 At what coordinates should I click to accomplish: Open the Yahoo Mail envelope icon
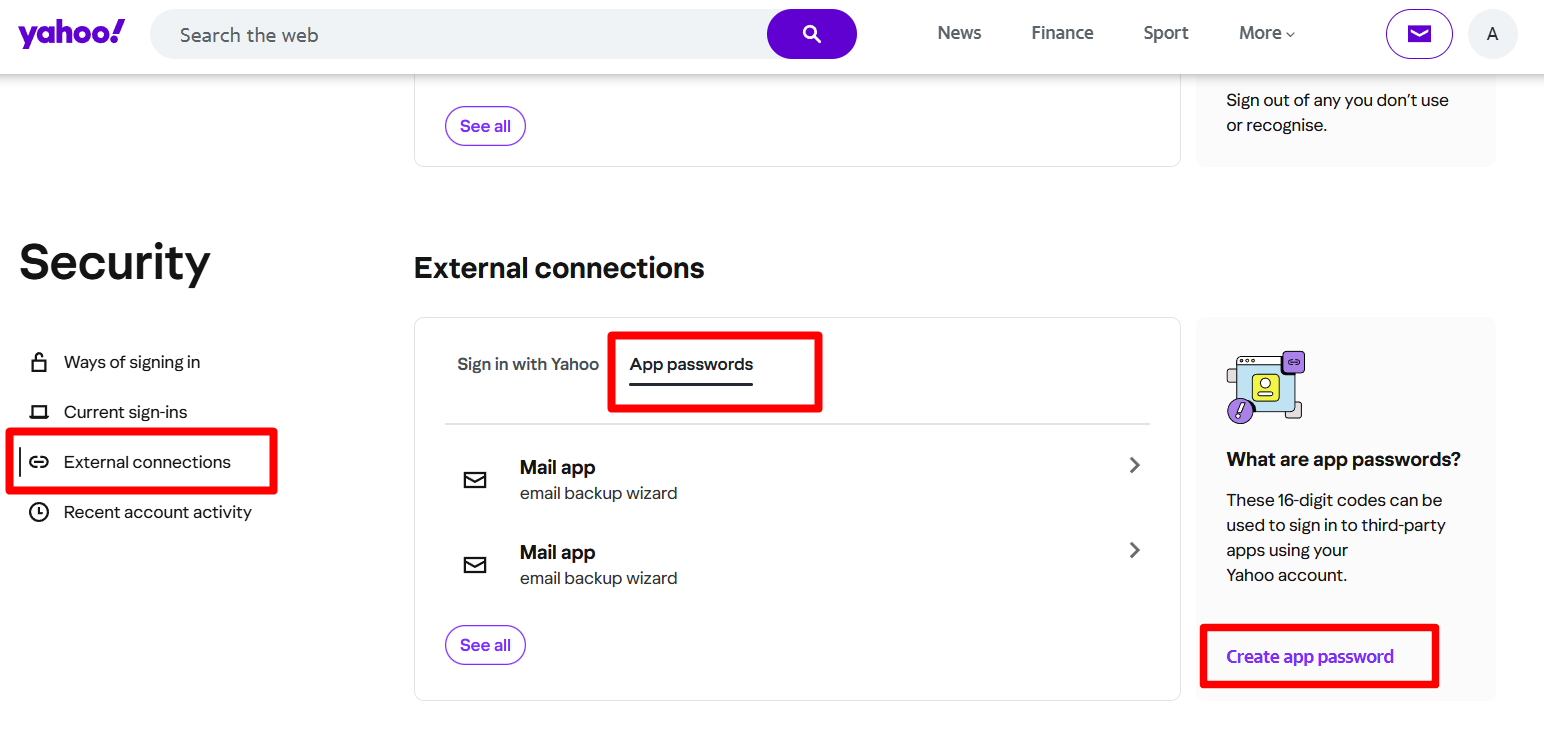[1418, 34]
